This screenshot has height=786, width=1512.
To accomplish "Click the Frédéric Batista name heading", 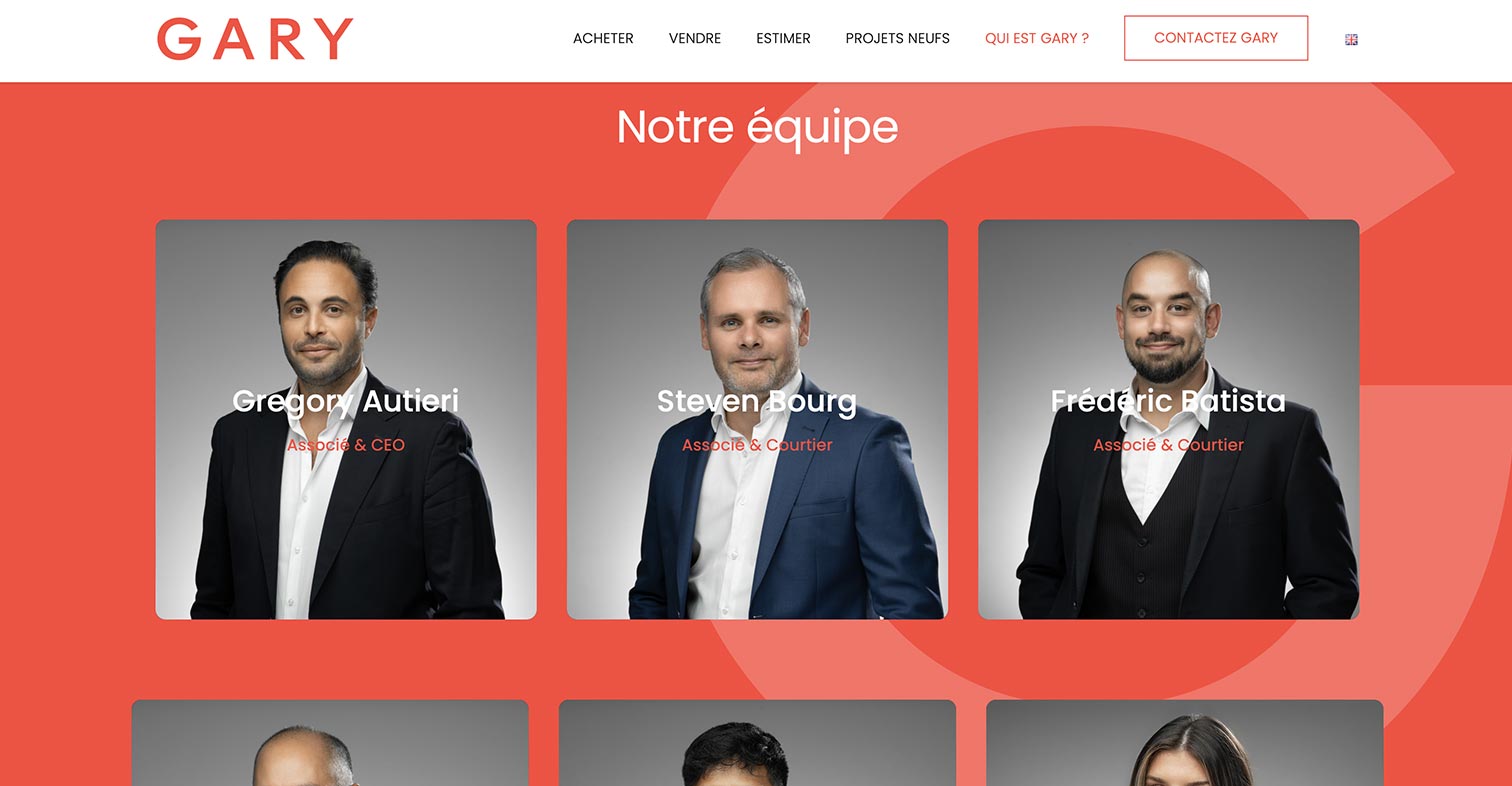I will click(x=1168, y=401).
